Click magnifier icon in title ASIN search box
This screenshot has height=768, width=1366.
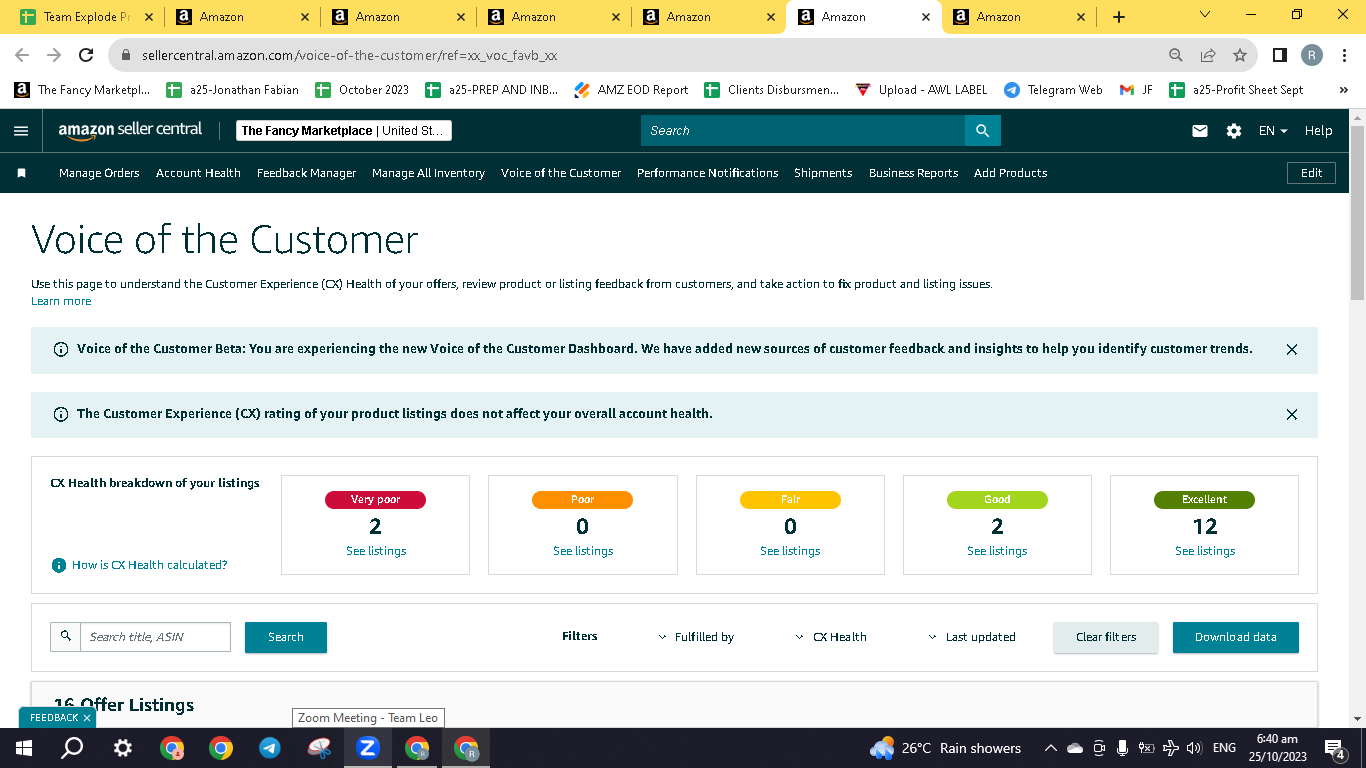click(x=66, y=636)
